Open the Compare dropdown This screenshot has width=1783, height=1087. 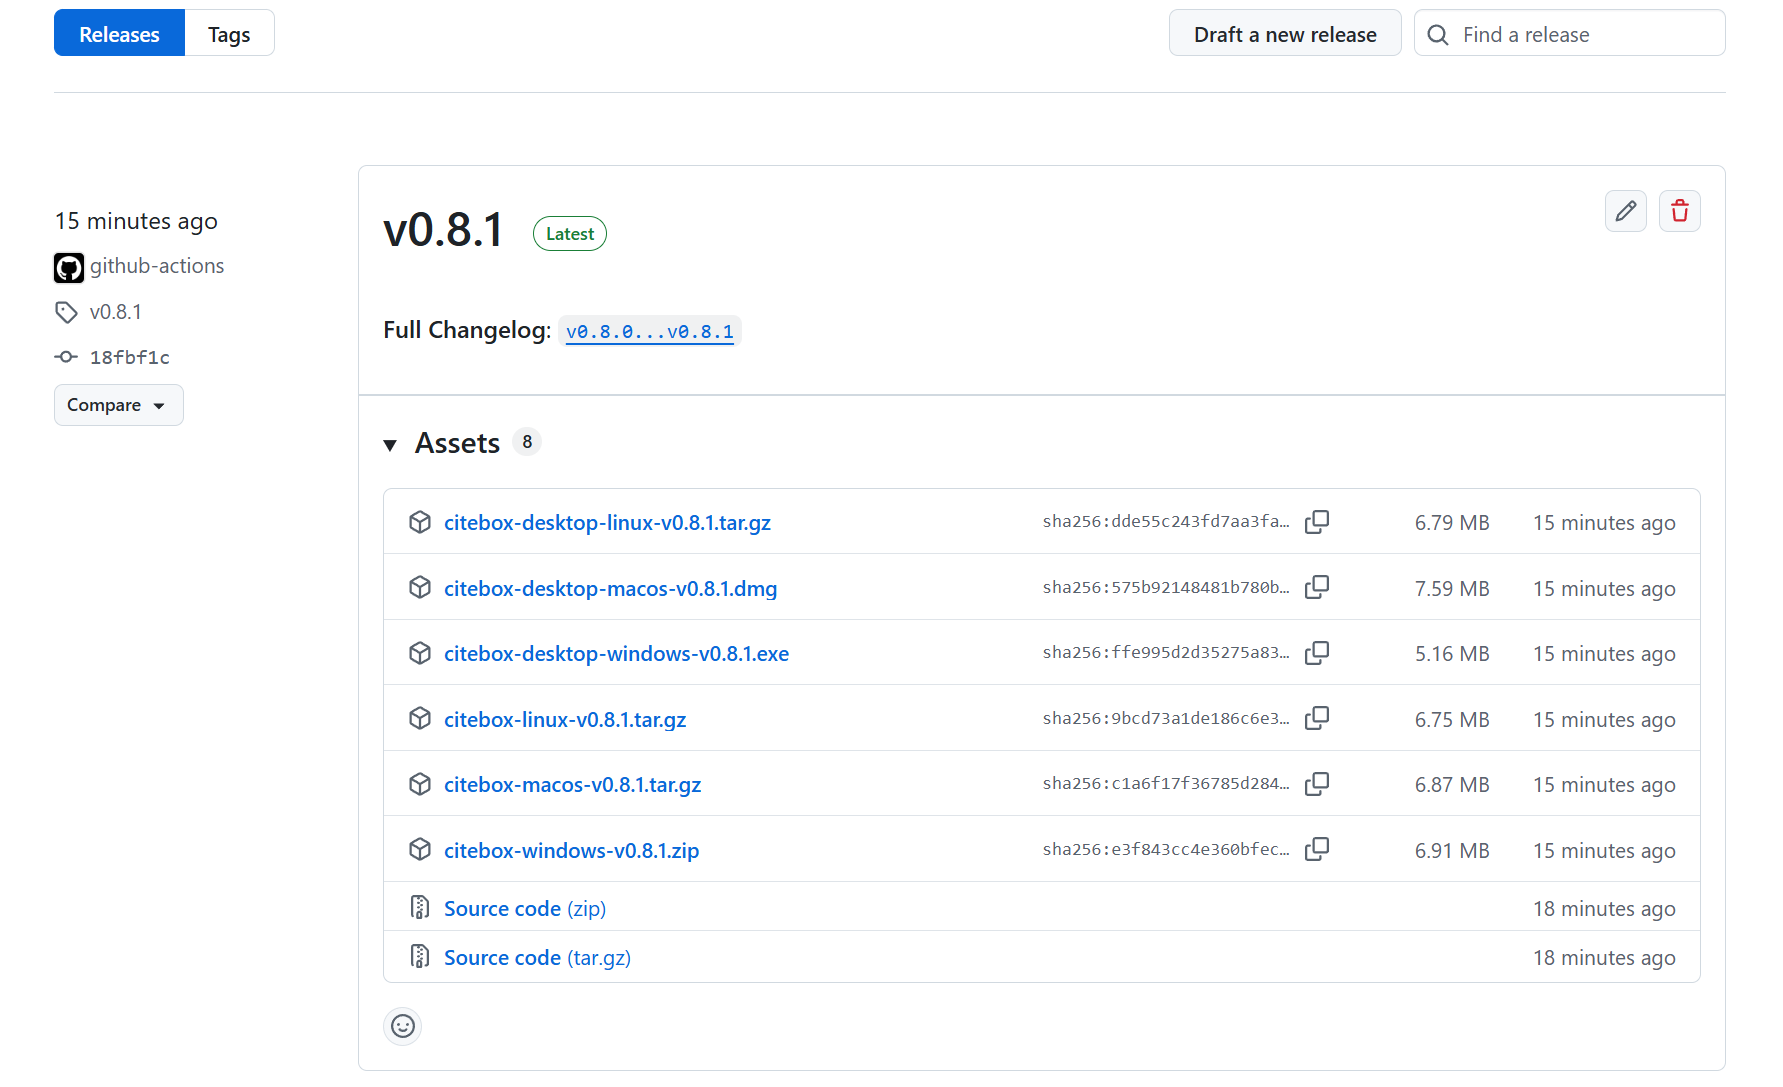click(118, 405)
